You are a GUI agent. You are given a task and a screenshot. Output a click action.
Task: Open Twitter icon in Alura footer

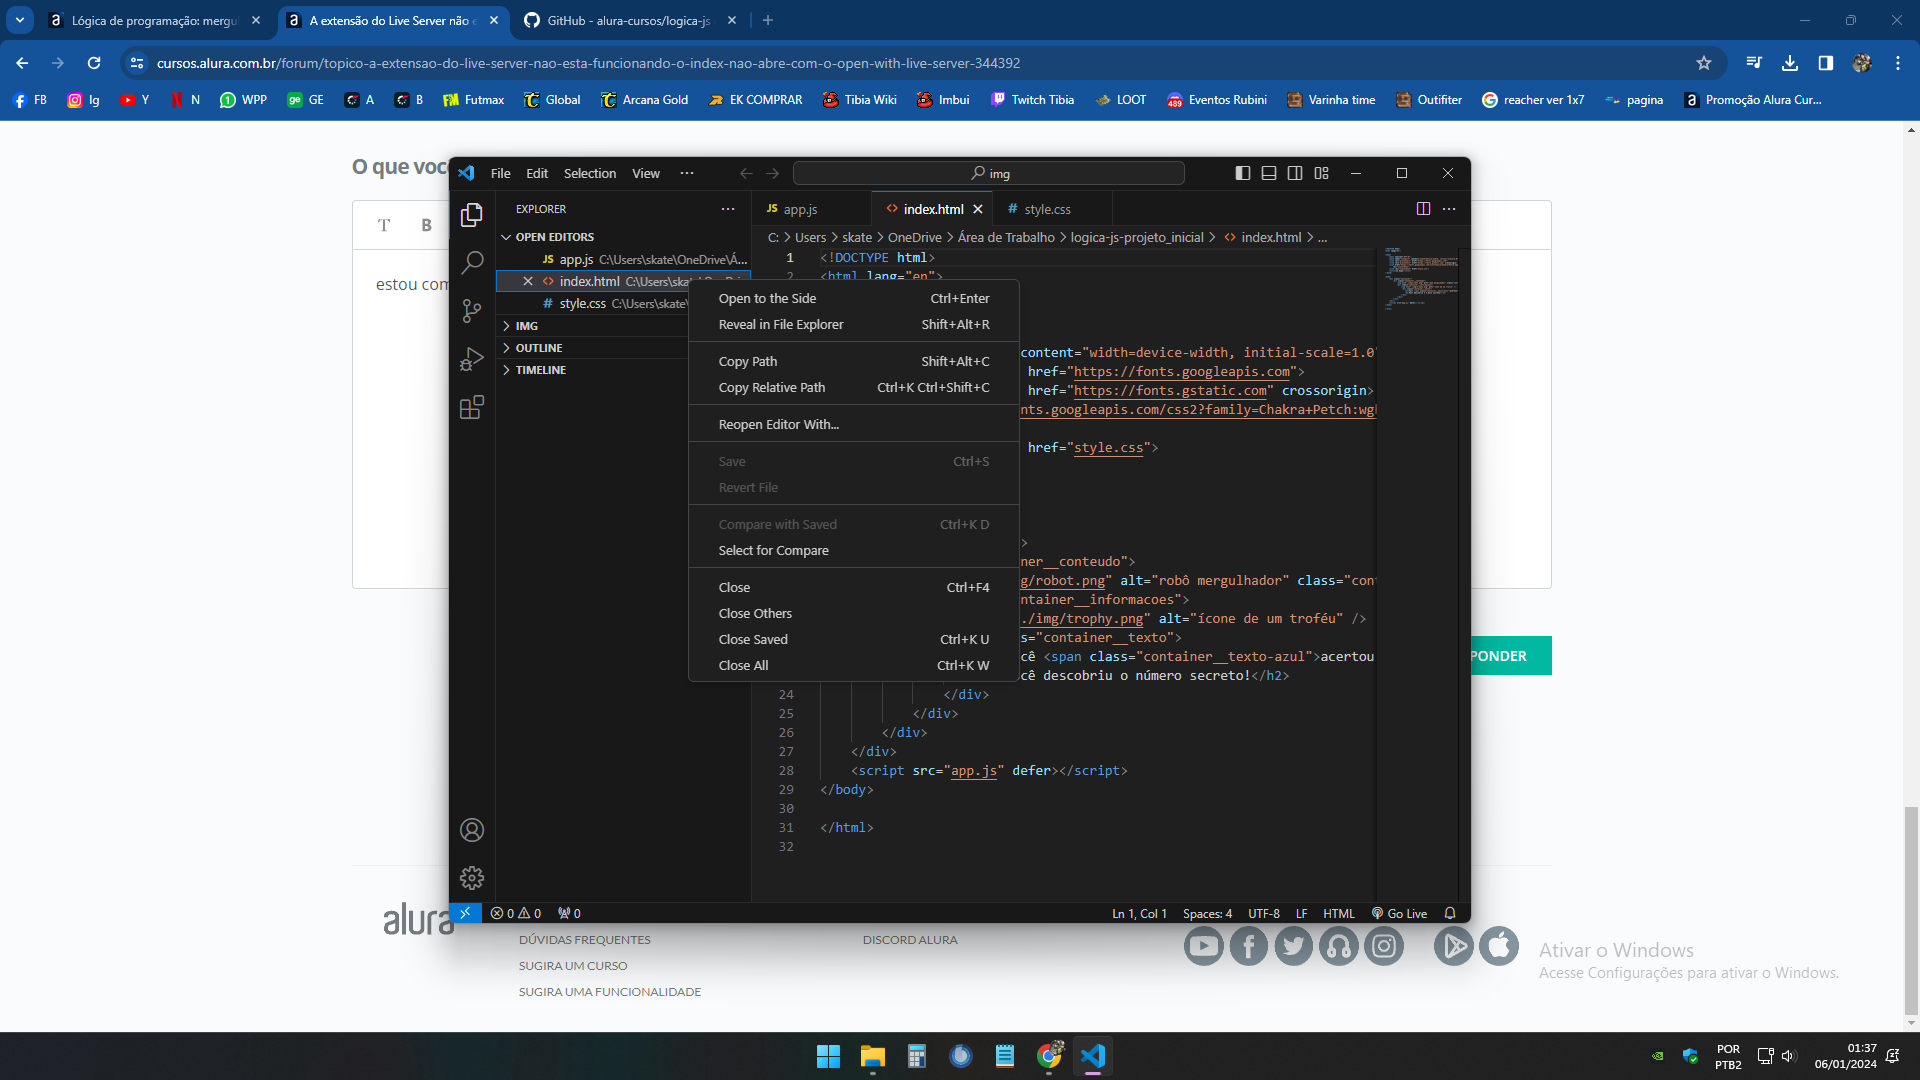click(x=1294, y=946)
